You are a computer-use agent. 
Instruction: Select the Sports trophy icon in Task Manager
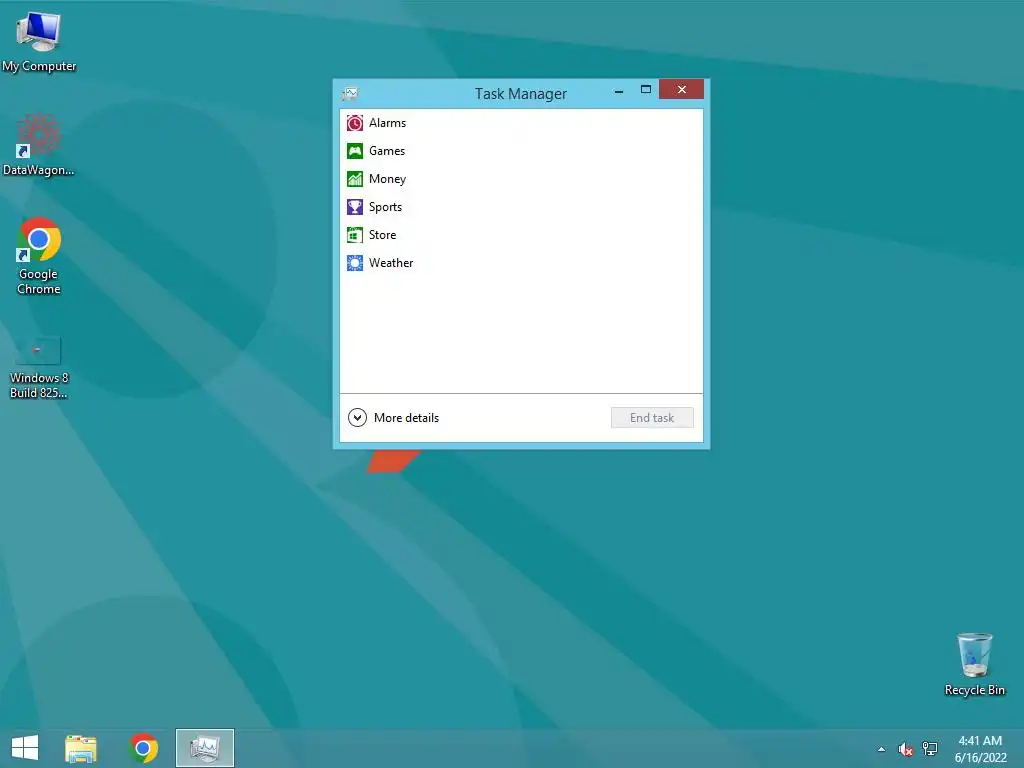point(355,207)
